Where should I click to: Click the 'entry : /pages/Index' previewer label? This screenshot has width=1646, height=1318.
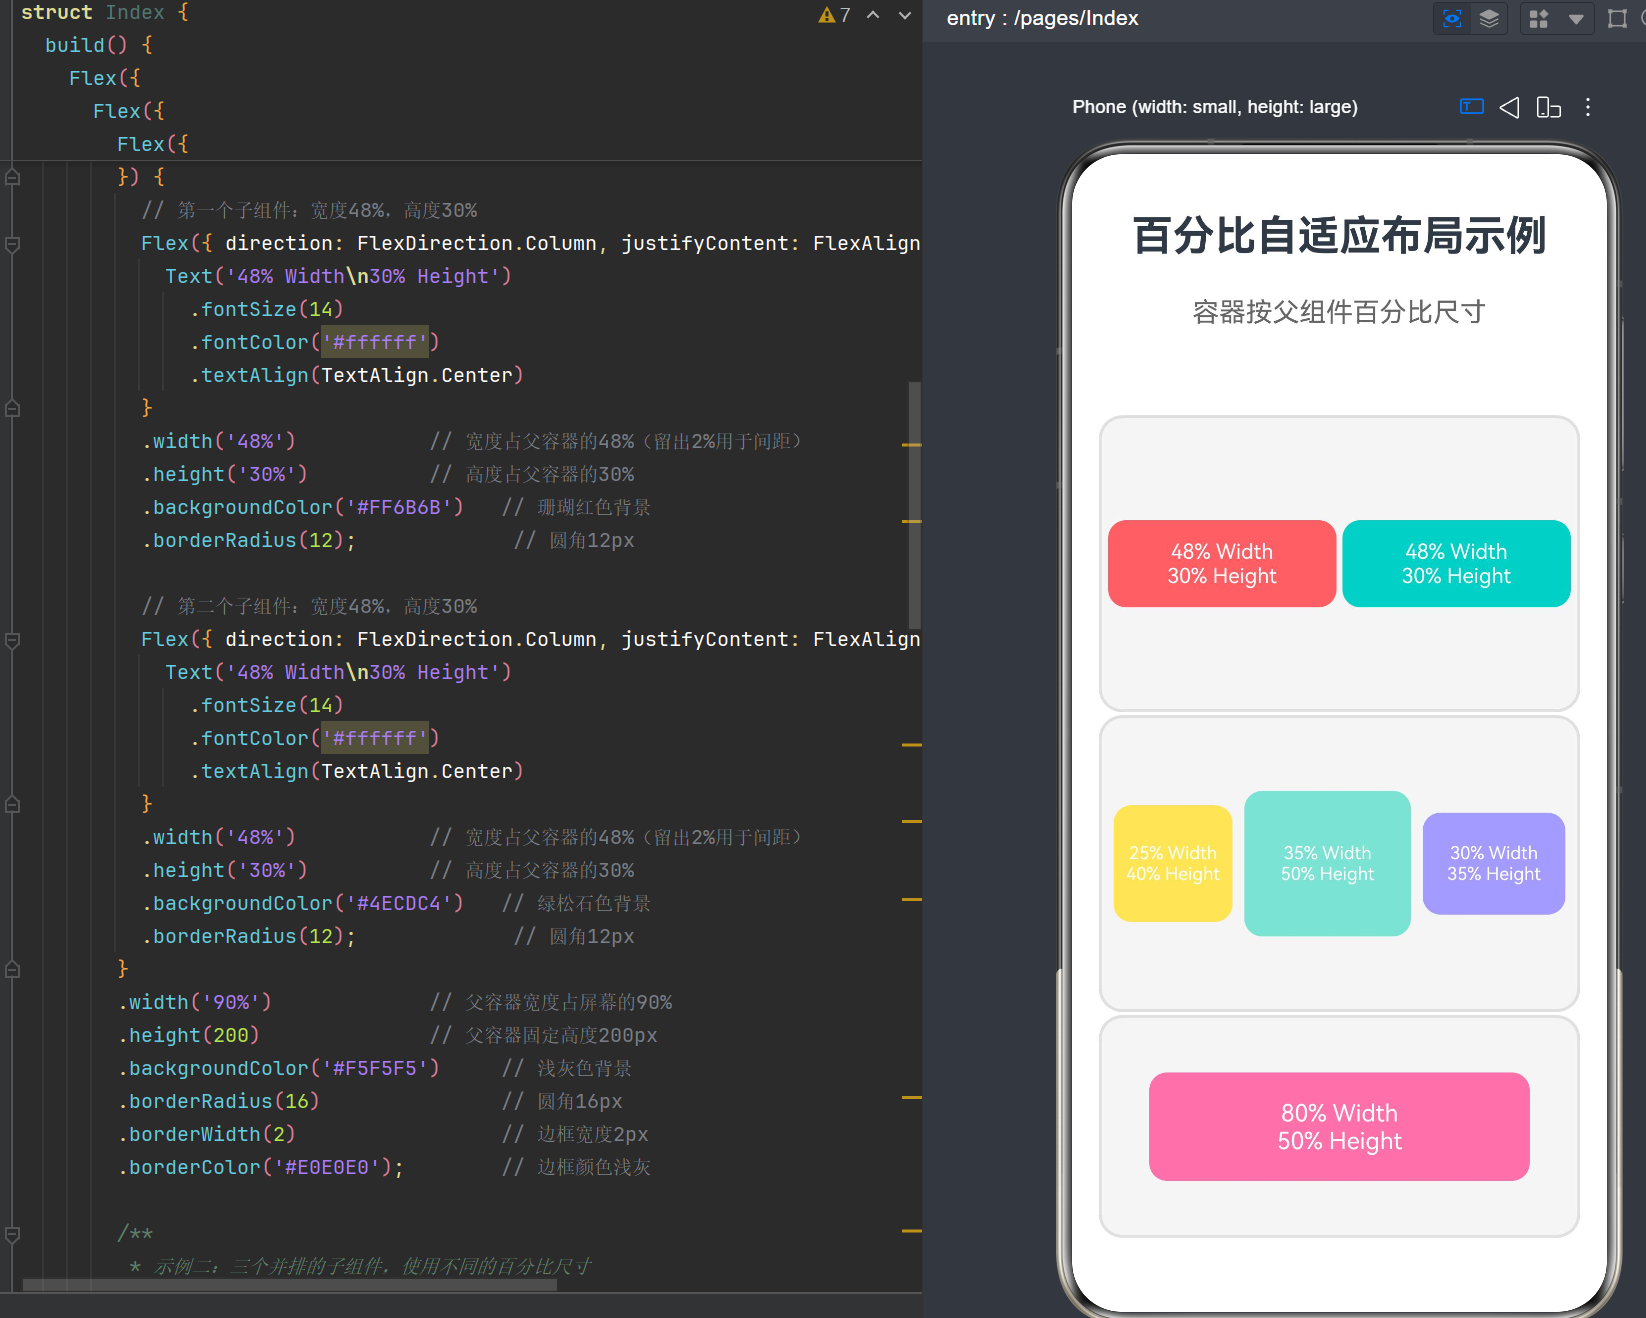click(1043, 18)
